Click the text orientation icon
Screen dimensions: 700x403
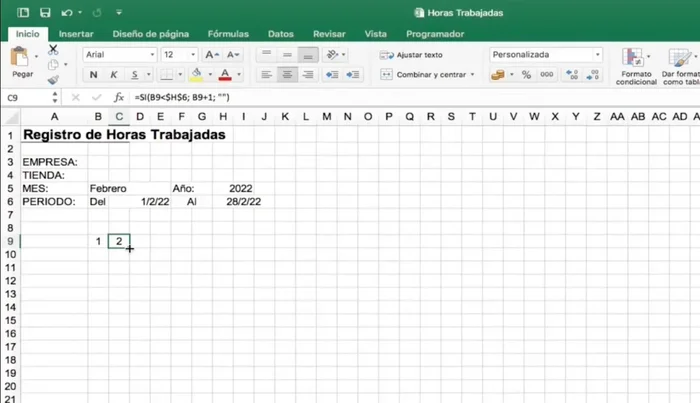pyautogui.click(x=333, y=54)
